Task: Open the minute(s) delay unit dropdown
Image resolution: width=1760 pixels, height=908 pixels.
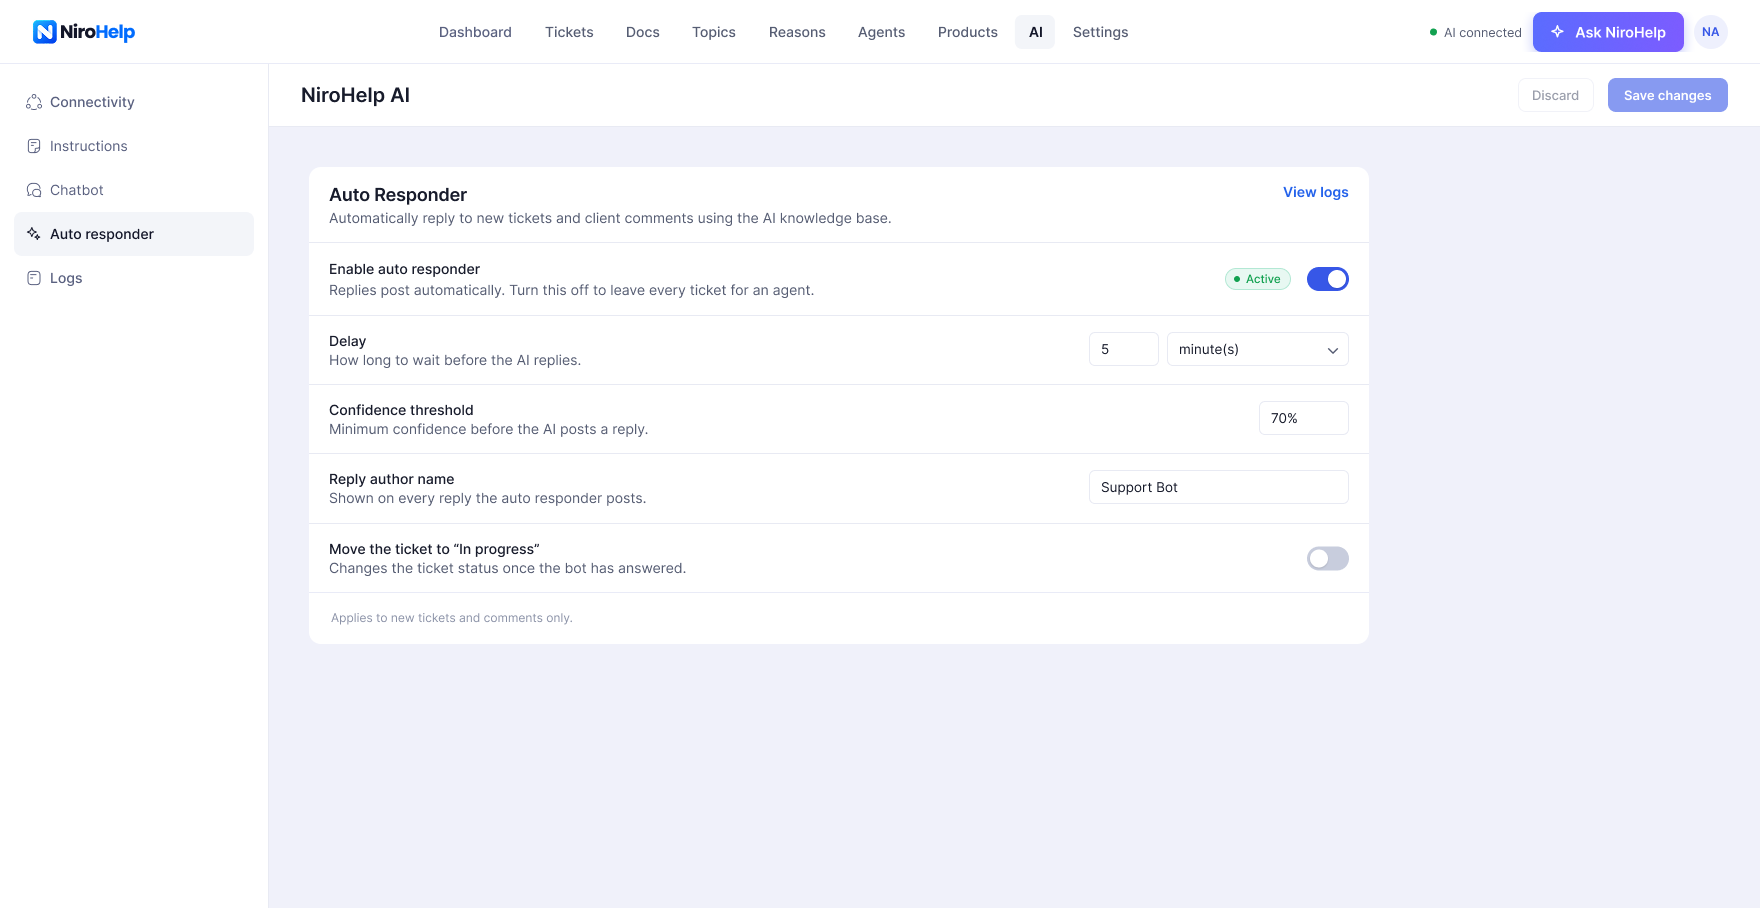Action: (1258, 349)
